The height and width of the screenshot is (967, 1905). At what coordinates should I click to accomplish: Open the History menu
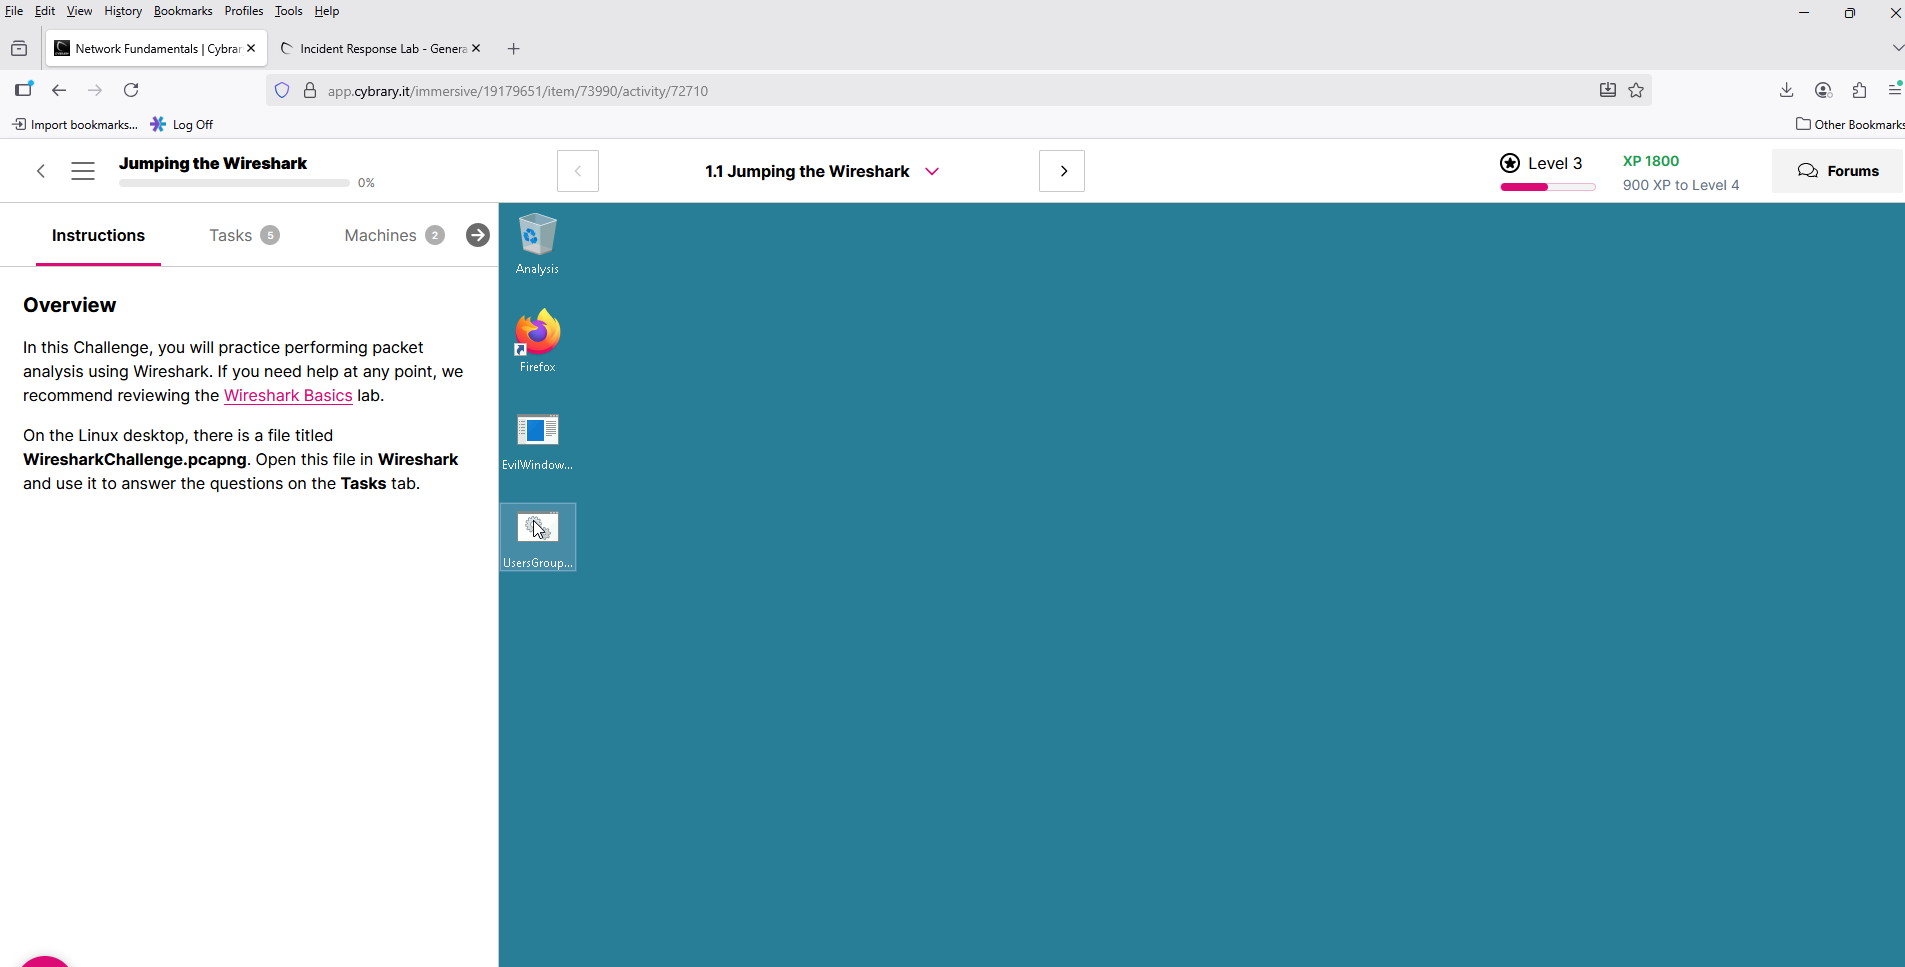point(122,11)
